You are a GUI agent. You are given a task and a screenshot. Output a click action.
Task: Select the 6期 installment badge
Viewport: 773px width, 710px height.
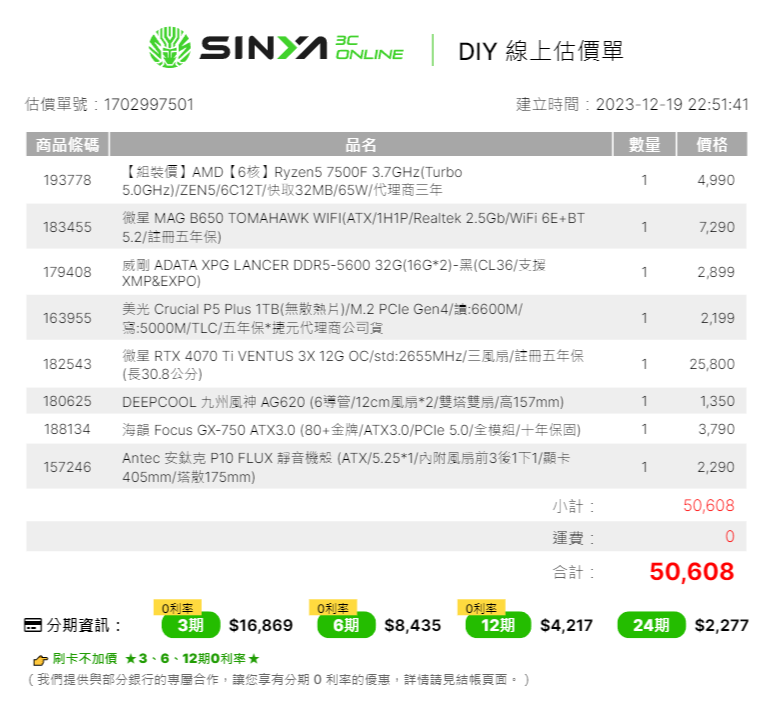346,625
